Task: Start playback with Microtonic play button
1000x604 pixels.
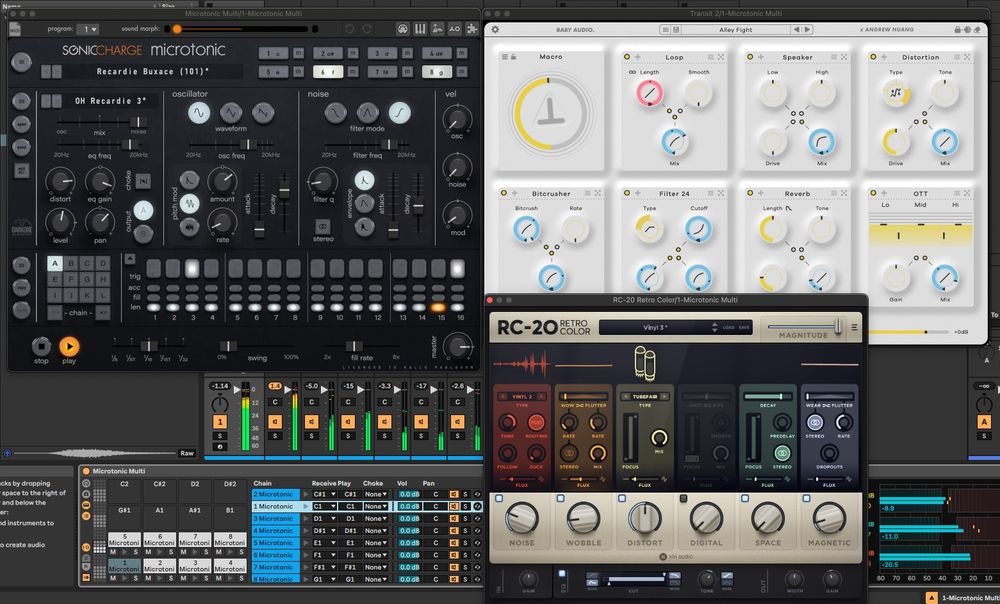Action: click(x=69, y=346)
